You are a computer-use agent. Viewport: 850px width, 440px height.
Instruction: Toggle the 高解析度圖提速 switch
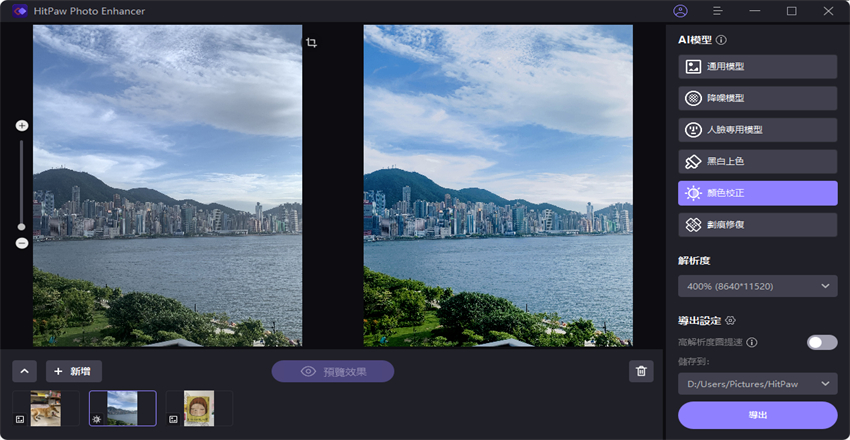pos(821,342)
